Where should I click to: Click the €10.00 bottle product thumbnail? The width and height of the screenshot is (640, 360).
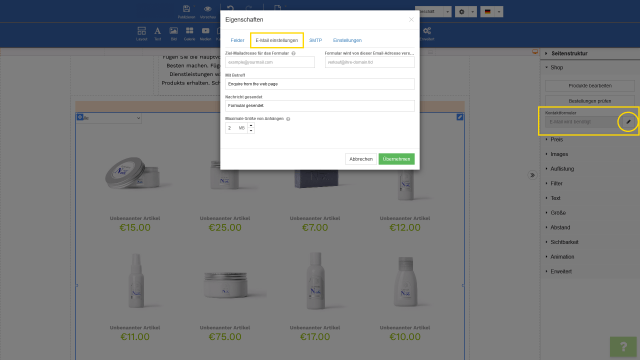point(405,282)
